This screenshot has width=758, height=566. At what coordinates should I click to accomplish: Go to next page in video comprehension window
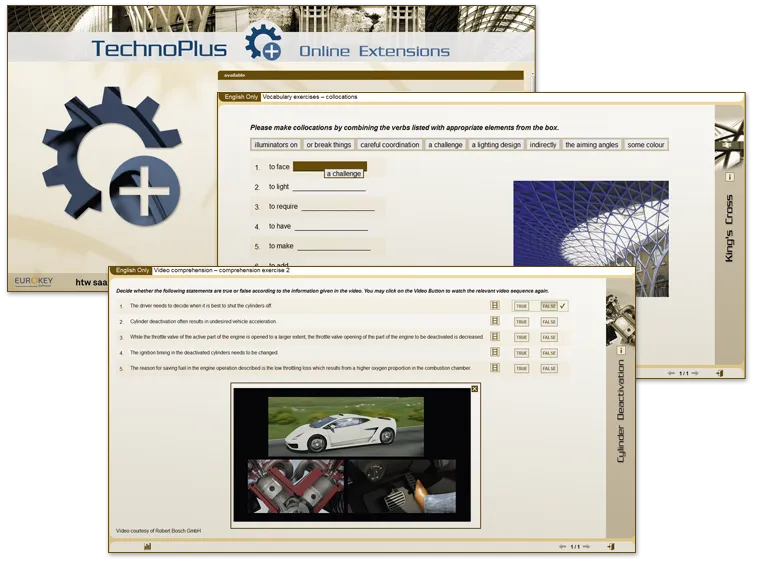pos(586,547)
